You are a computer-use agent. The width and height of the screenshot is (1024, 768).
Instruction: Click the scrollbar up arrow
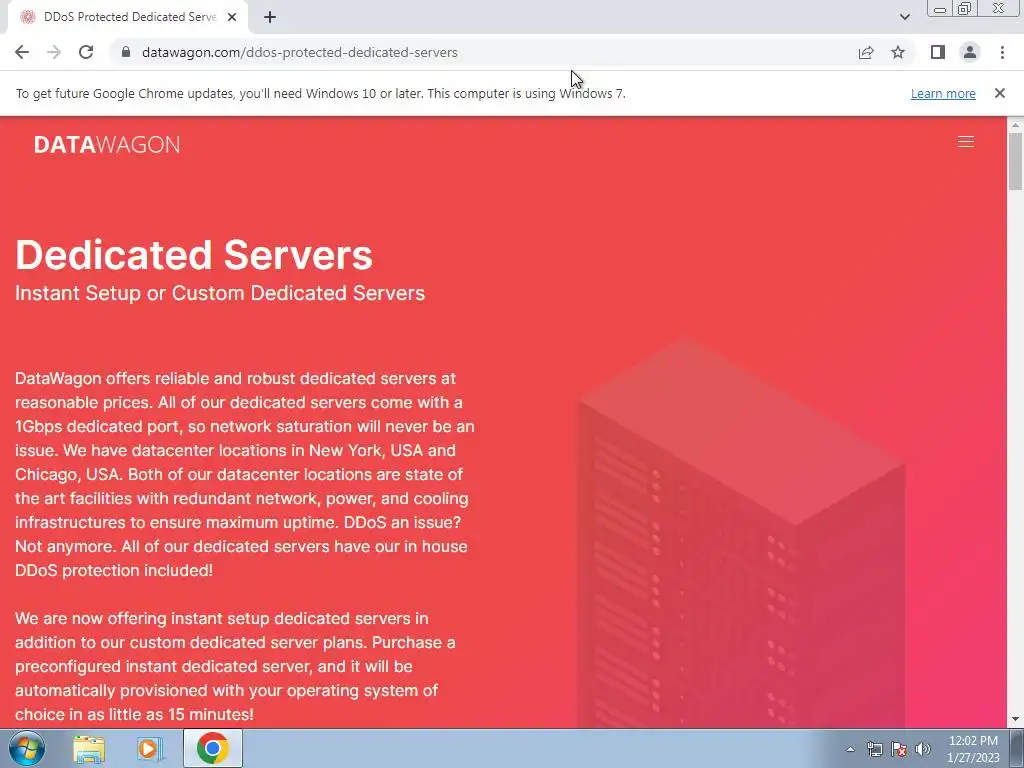(x=1015, y=125)
